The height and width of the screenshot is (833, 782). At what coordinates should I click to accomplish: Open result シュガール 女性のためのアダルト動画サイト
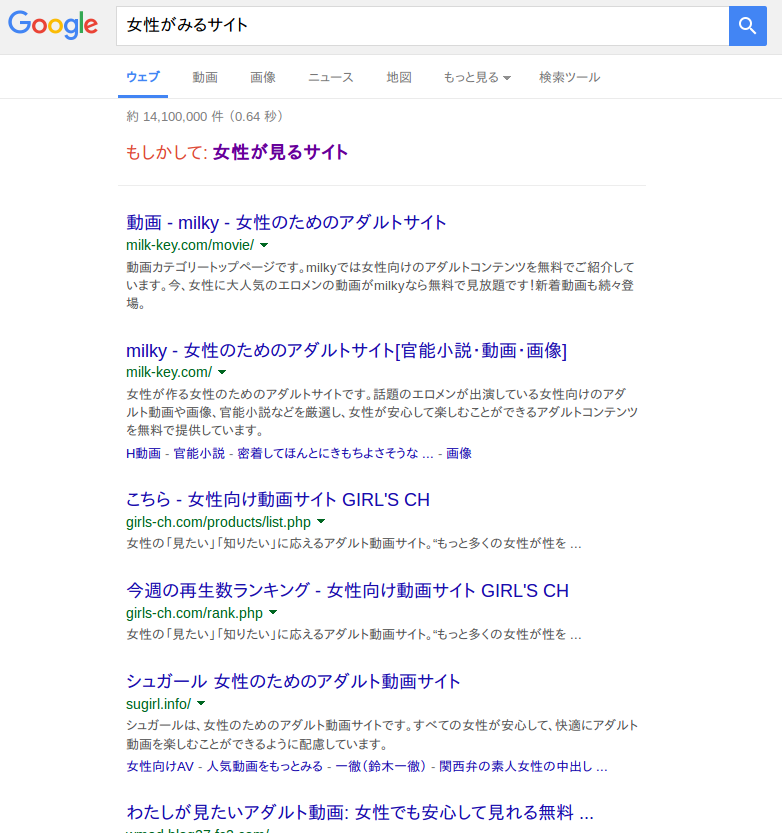(293, 682)
